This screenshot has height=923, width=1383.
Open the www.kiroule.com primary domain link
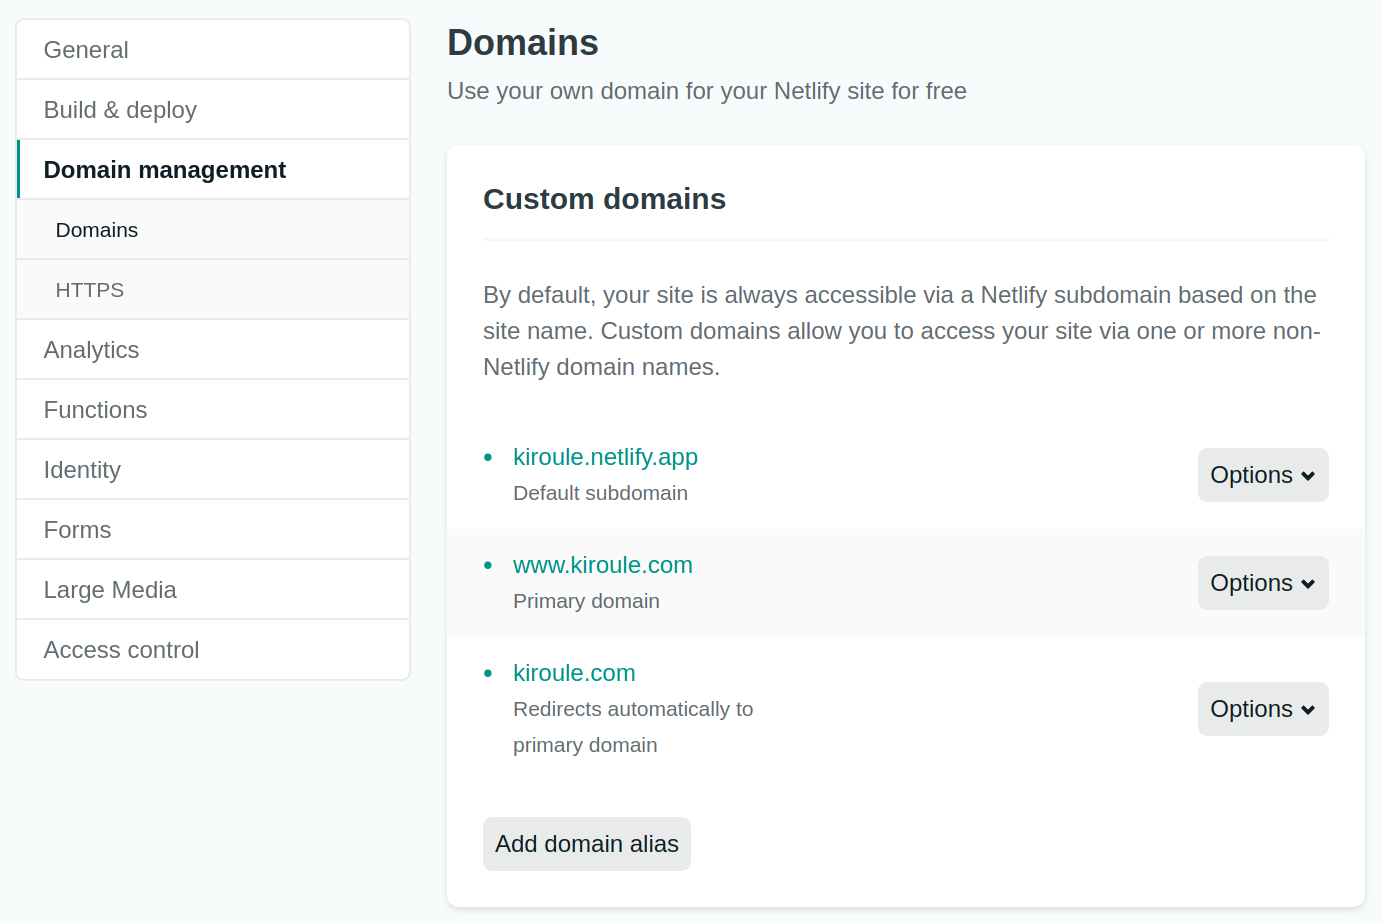click(603, 565)
